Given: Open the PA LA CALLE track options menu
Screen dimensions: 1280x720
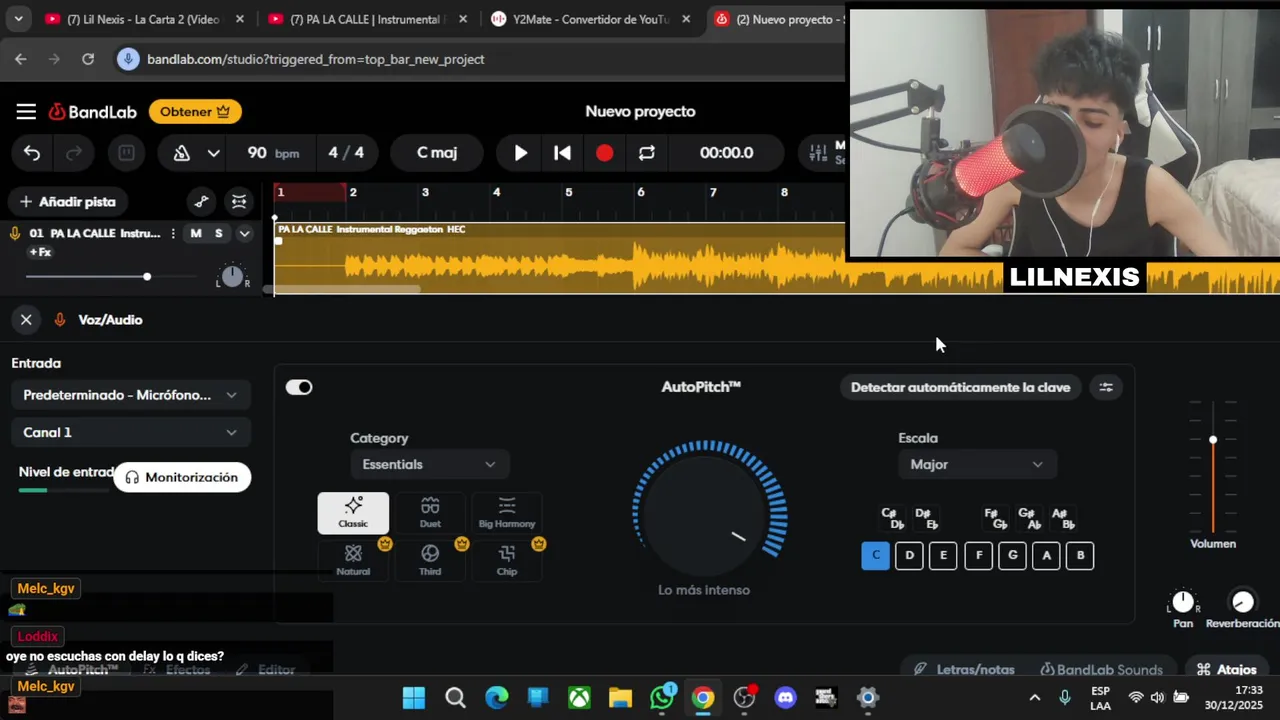Looking at the screenshot, I should tap(173, 233).
